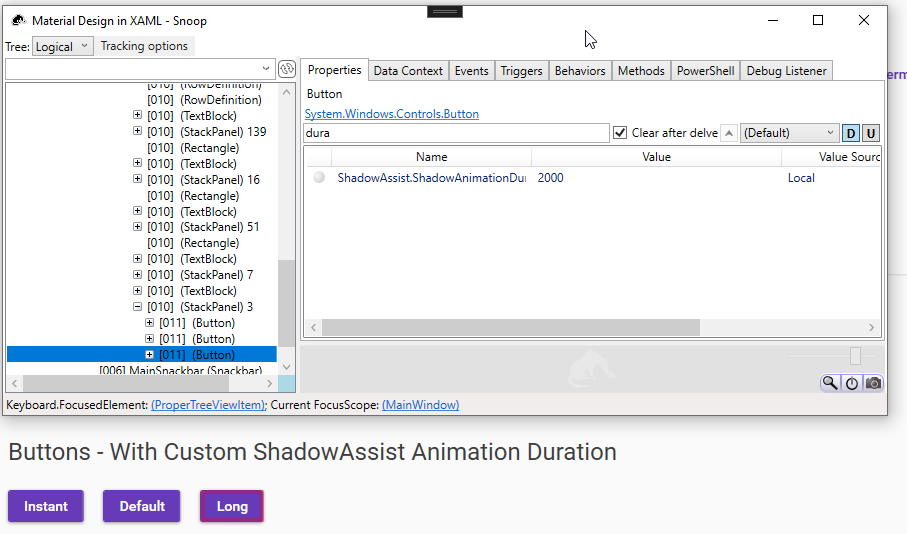Expand the (TextBlock) node above StackPanel 3
907x534 pixels.
pyautogui.click(x=137, y=290)
